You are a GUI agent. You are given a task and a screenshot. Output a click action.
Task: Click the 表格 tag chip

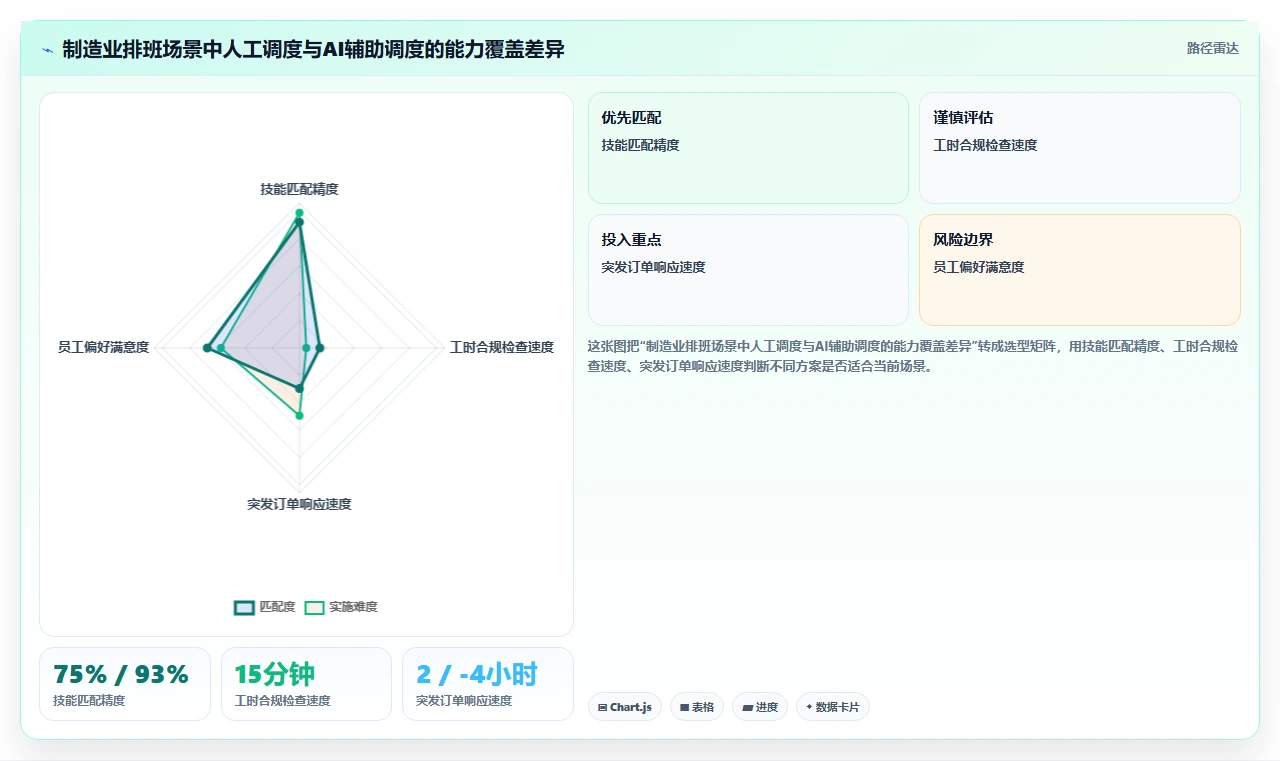697,707
